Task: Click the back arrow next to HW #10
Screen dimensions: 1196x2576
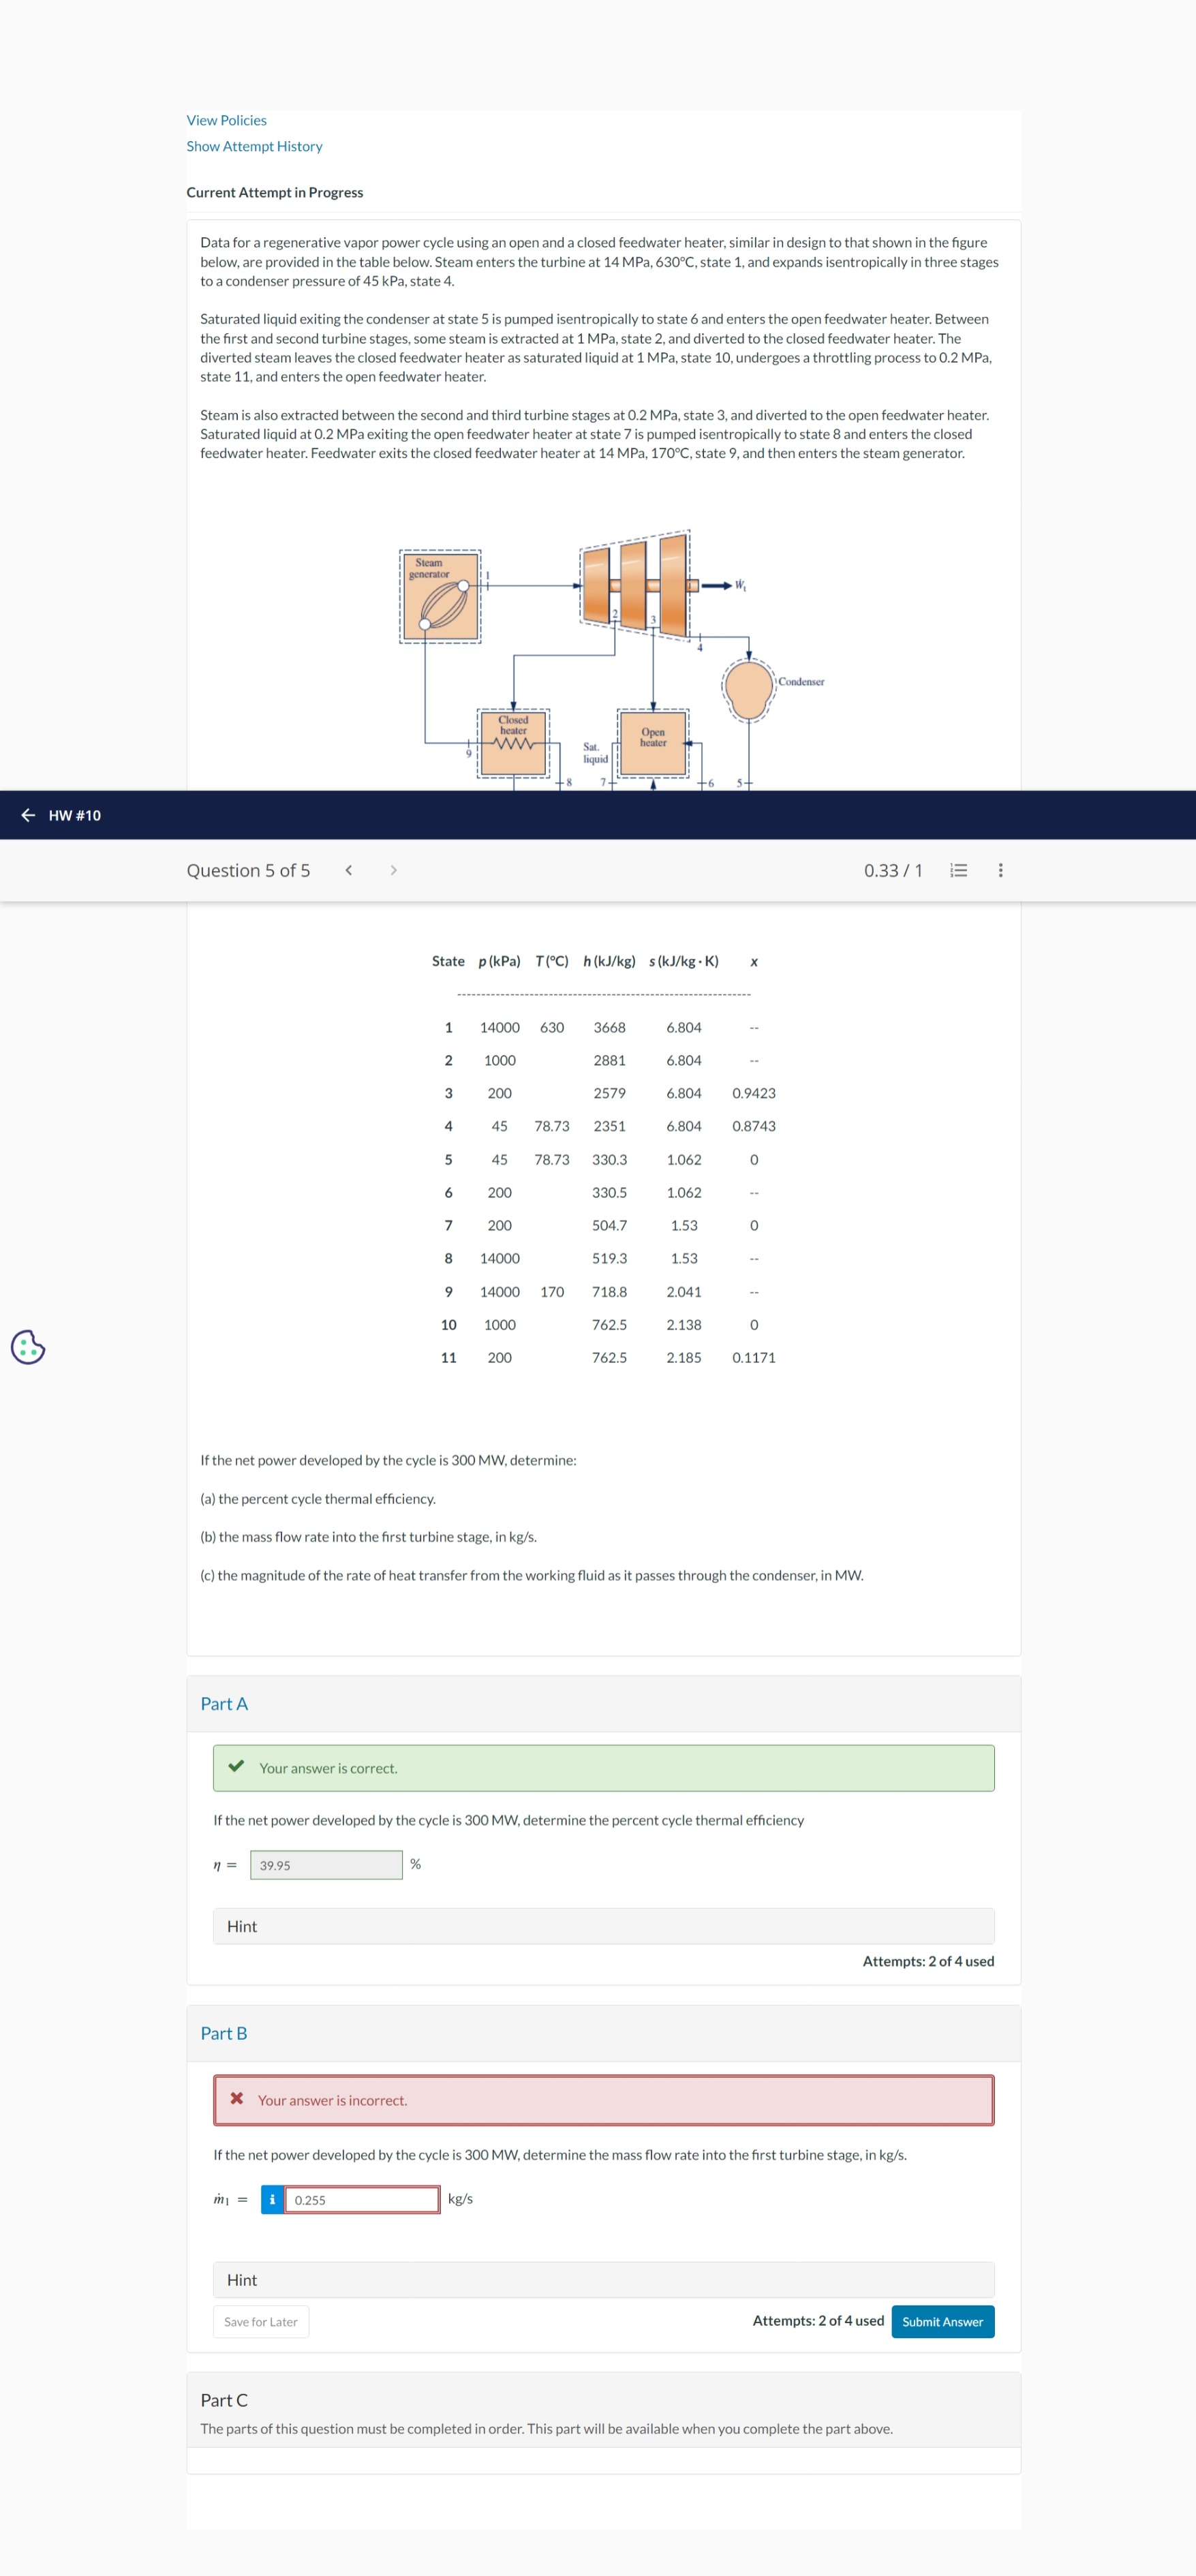Action: click(27, 815)
